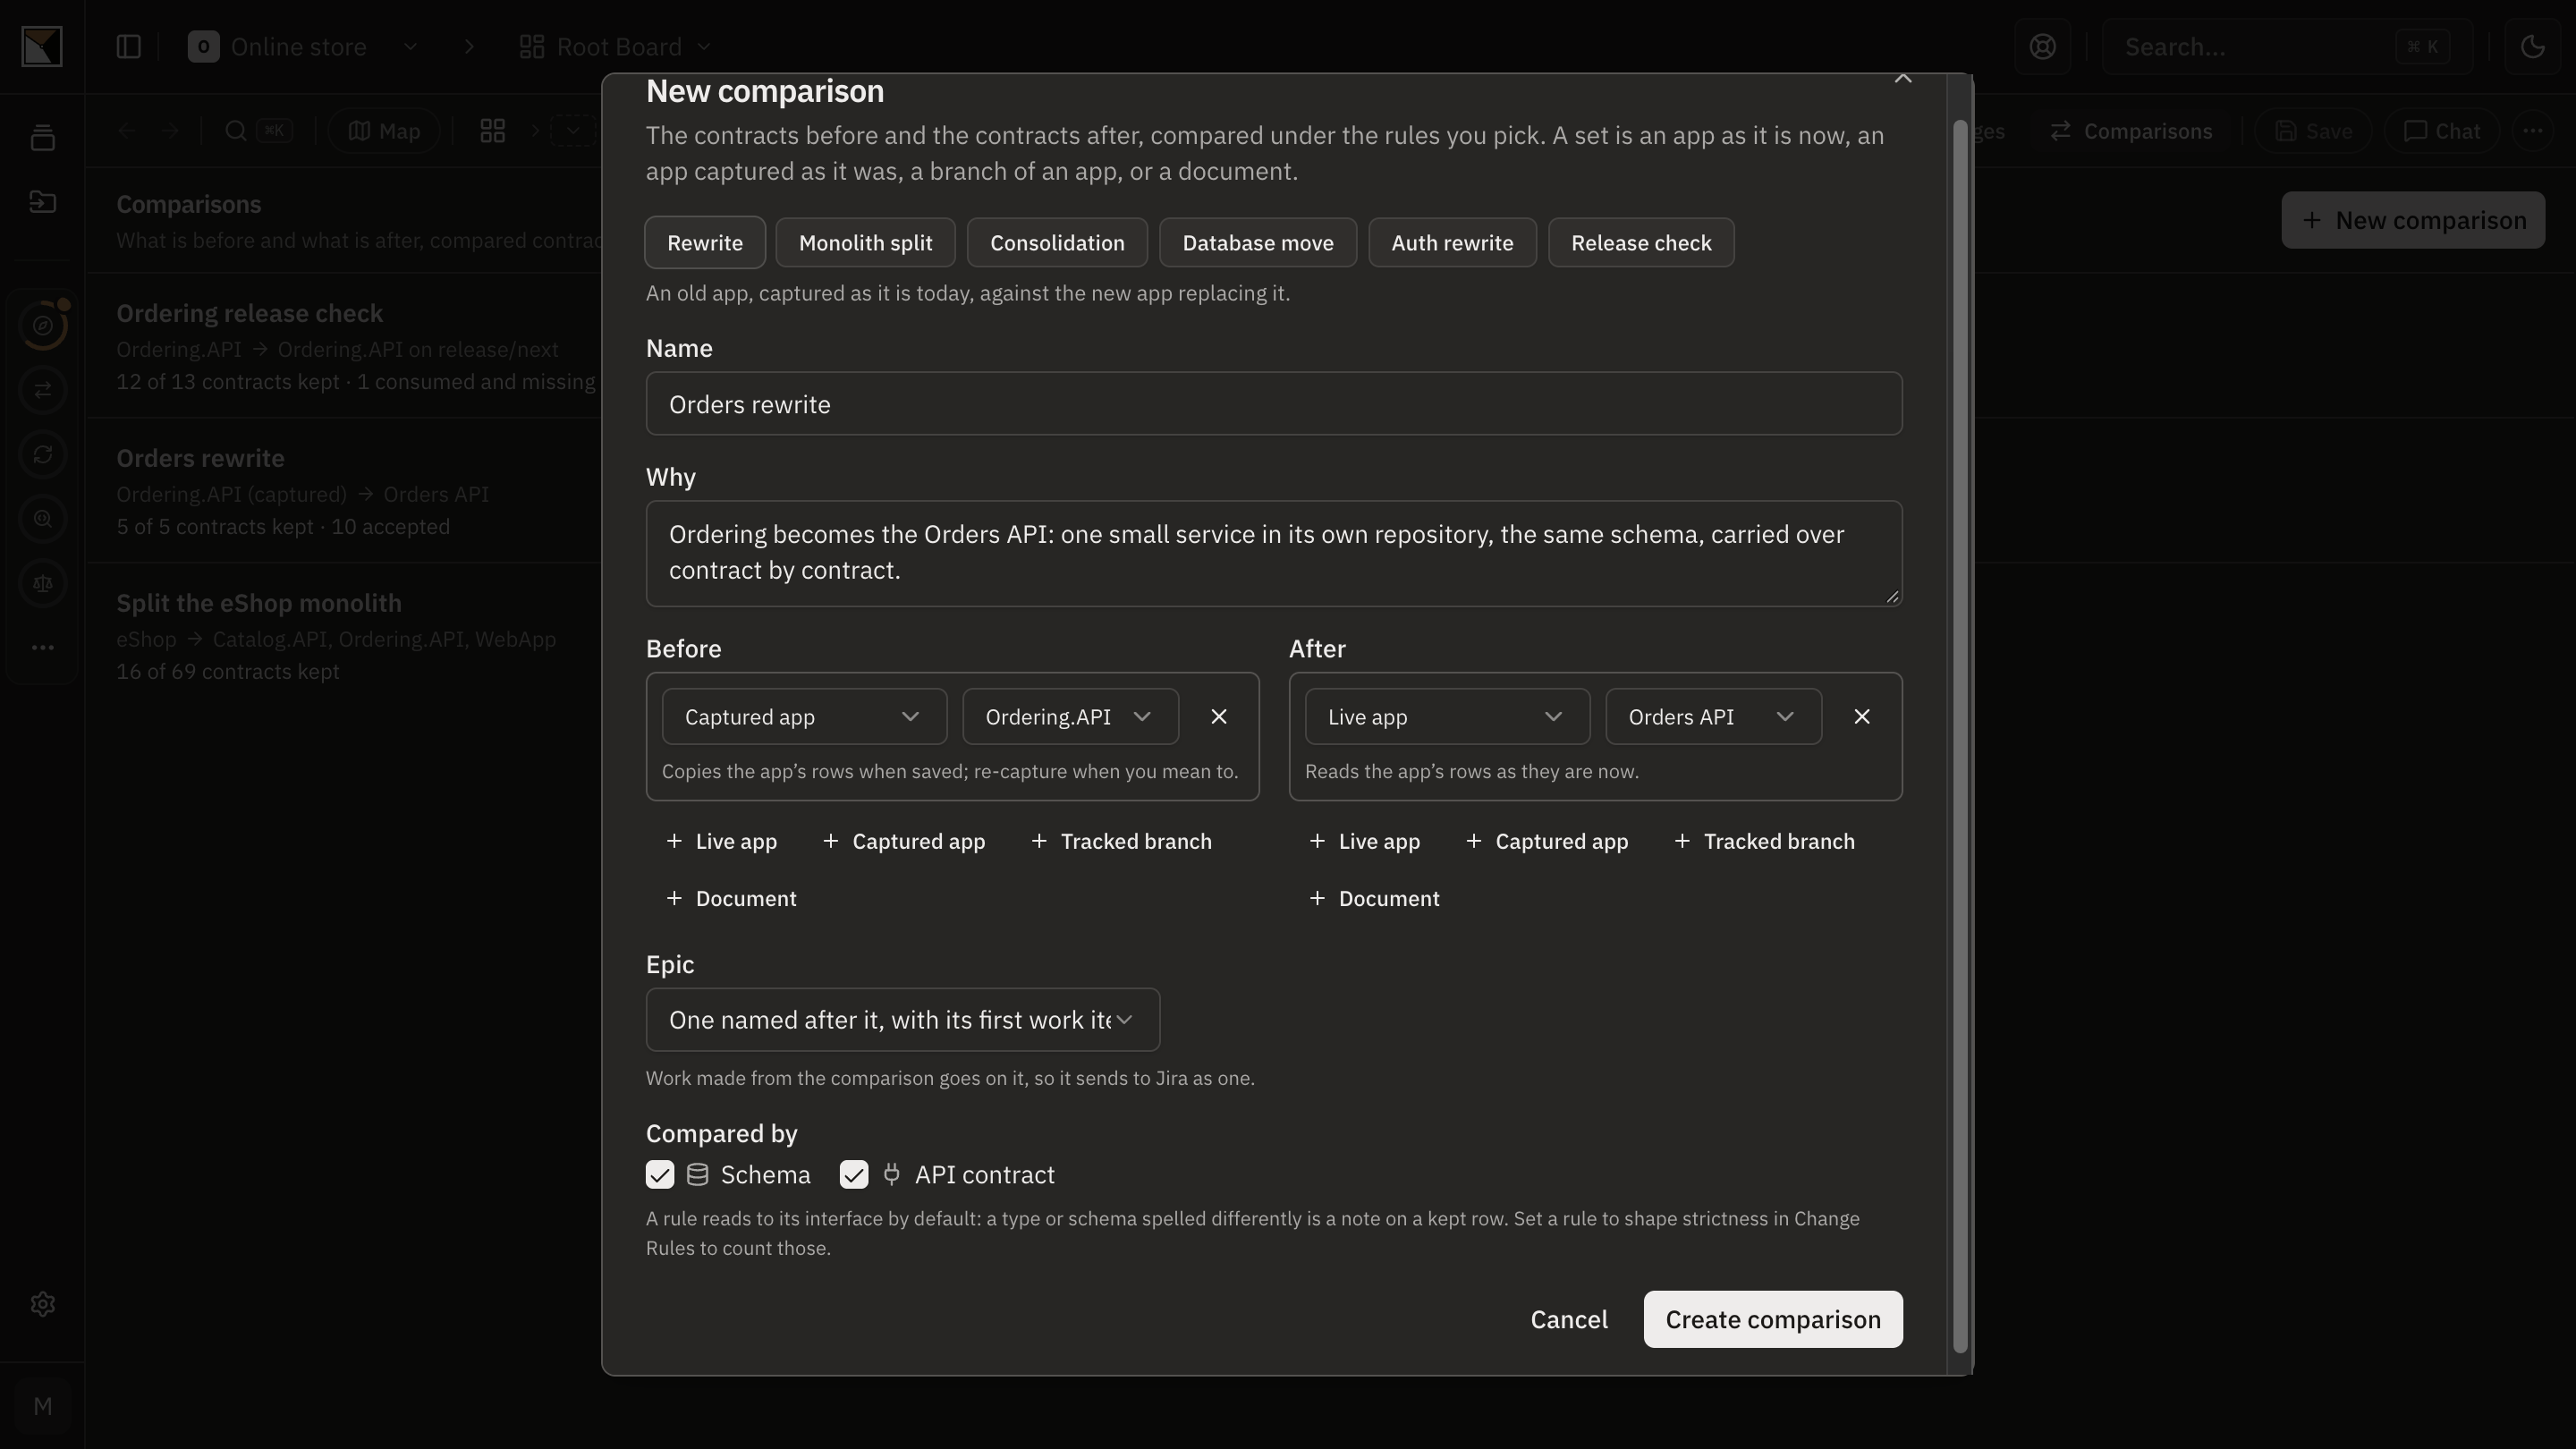
Task: Open the import icon in left sidebar
Action: (42, 202)
